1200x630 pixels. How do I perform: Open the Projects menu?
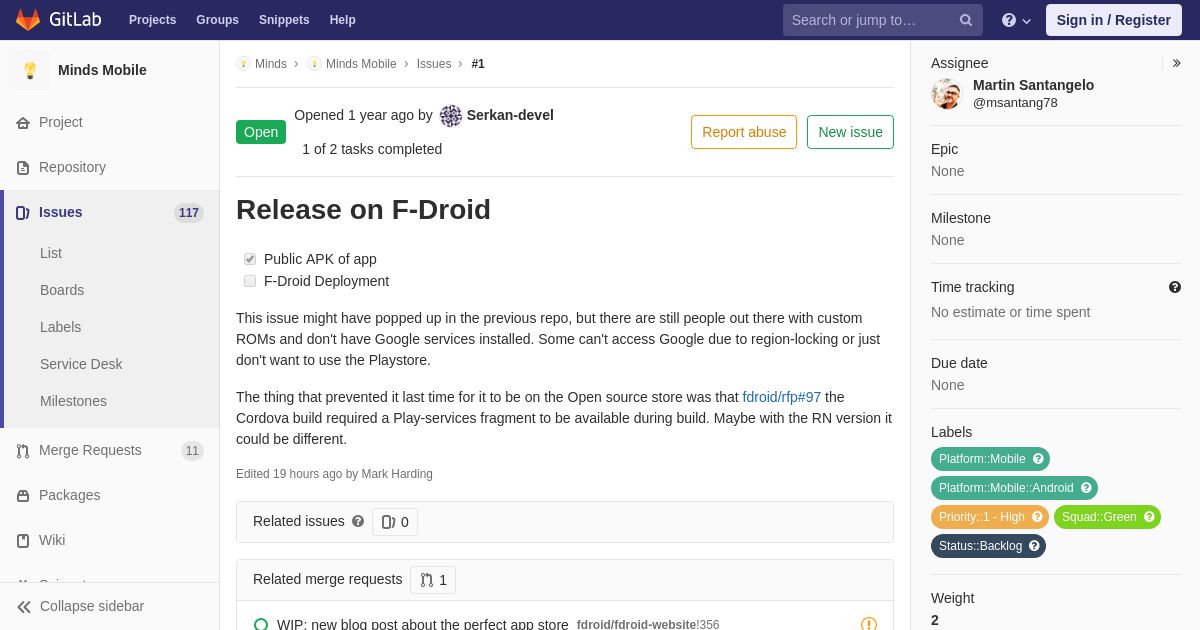pos(152,20)
